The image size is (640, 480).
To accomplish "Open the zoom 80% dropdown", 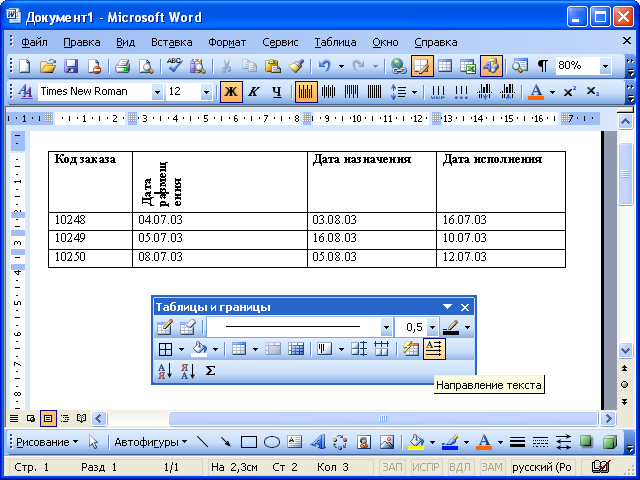I will [605, 66].
